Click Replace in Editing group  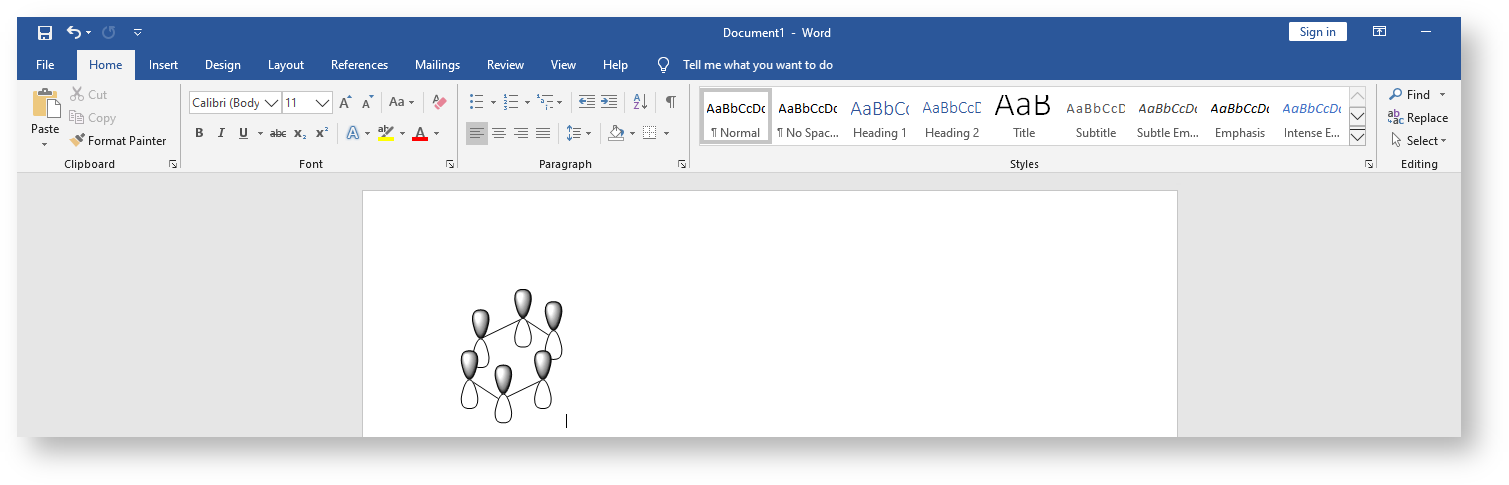click(x=1417, y=118)
